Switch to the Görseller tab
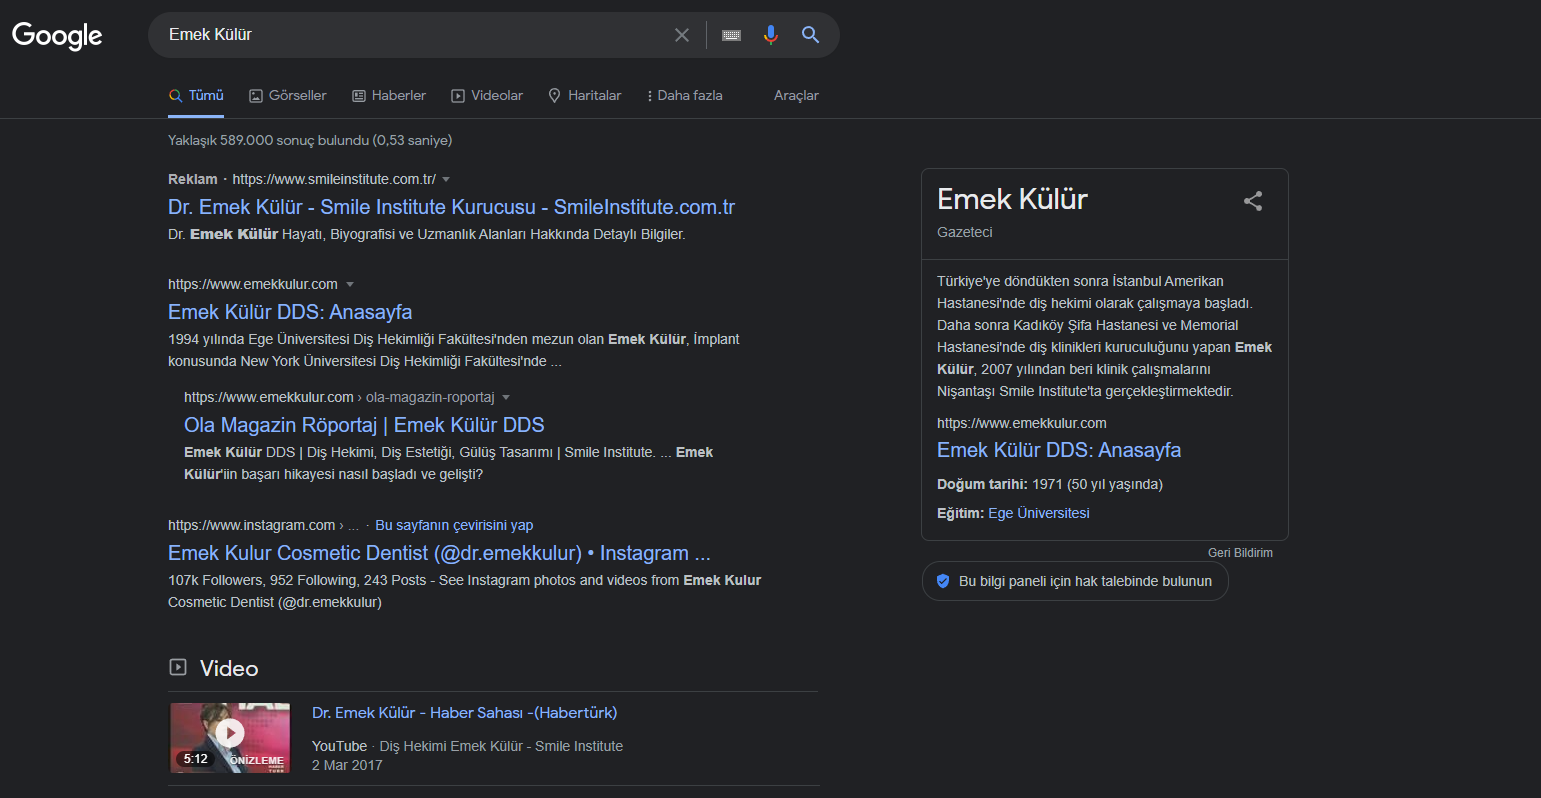The width and height of the screenshot is (1541, 798). pyautogui.click(x=288, y=96)
